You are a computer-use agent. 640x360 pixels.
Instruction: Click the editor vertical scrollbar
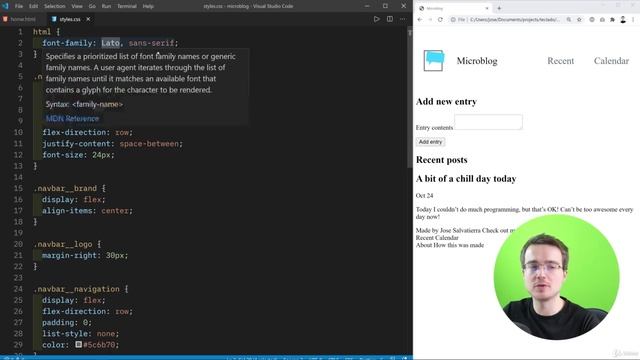(x=410, y=98)
